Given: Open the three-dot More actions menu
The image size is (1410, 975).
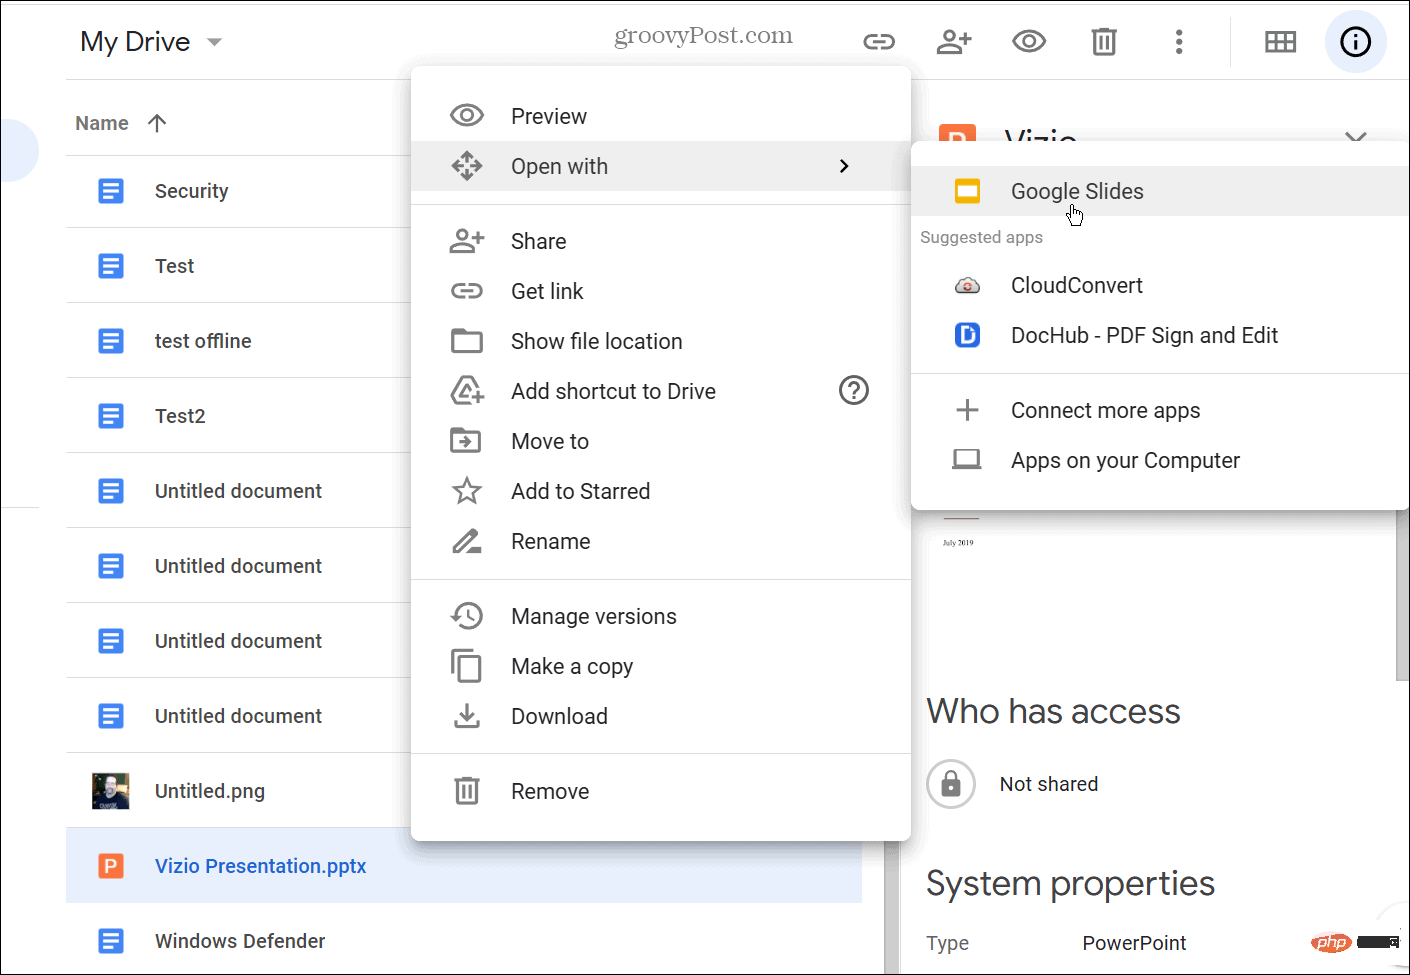Looking at the screenshot, I should click(1179, 41).
